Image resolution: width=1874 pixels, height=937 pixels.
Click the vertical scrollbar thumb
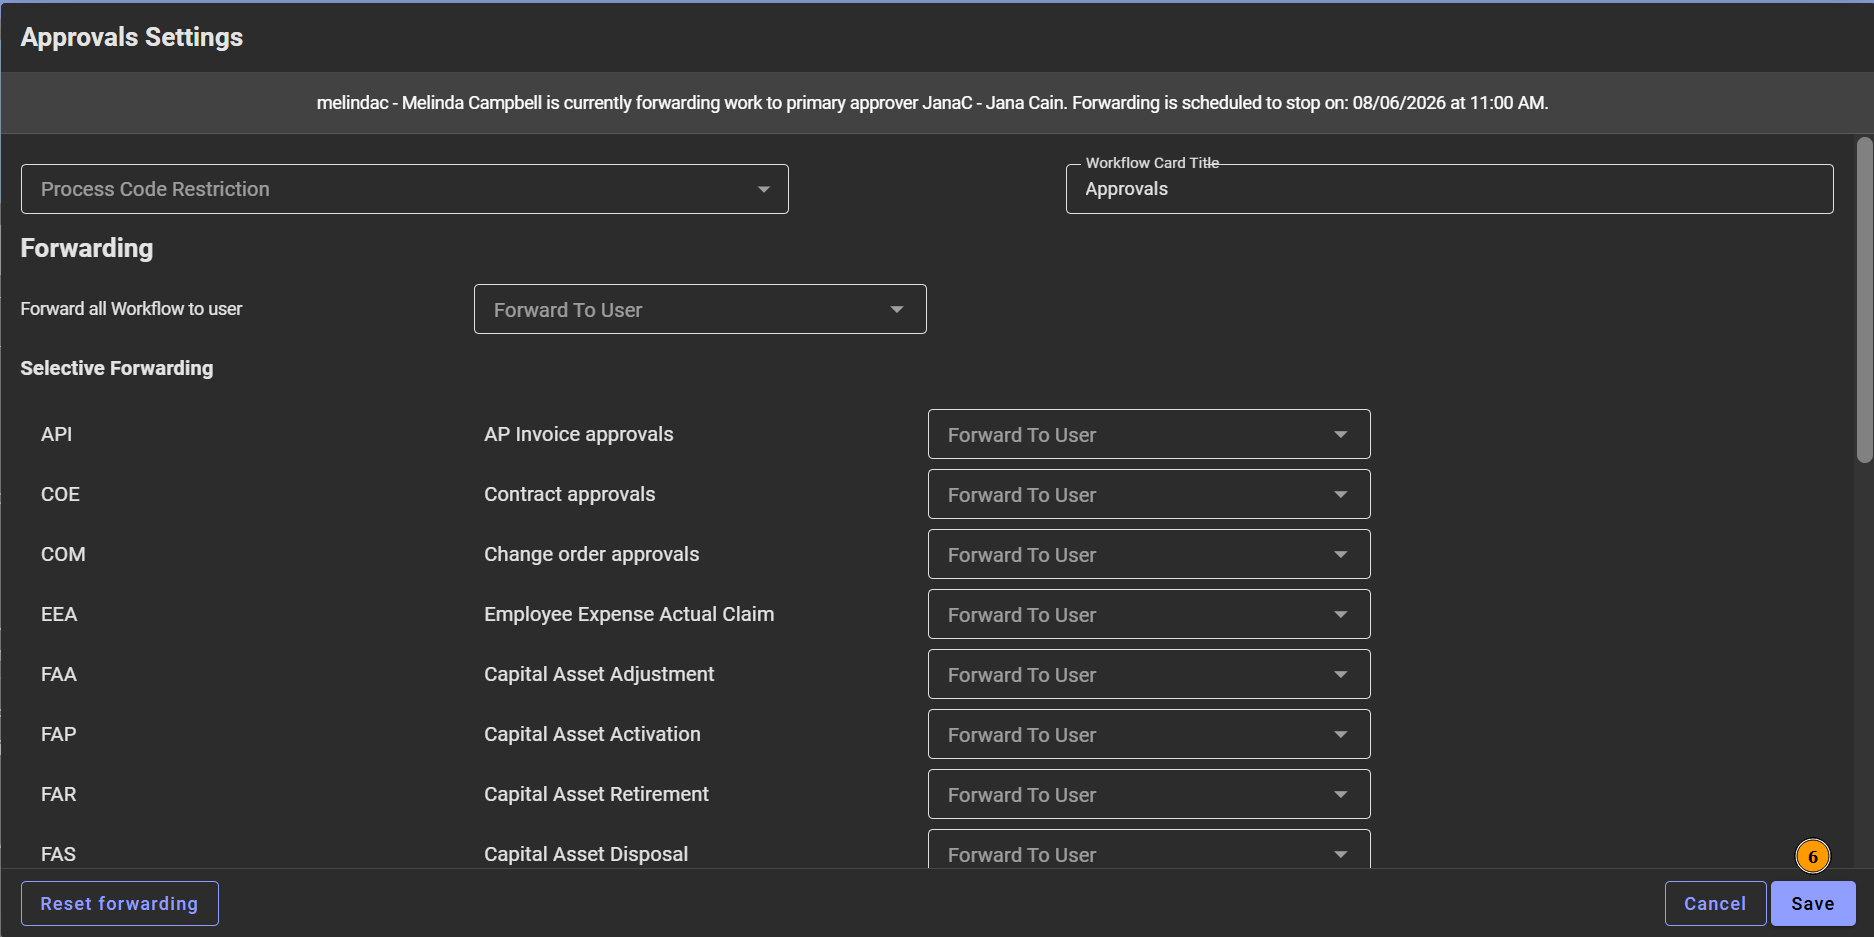pyautogui.click(x=1864, y=300)
